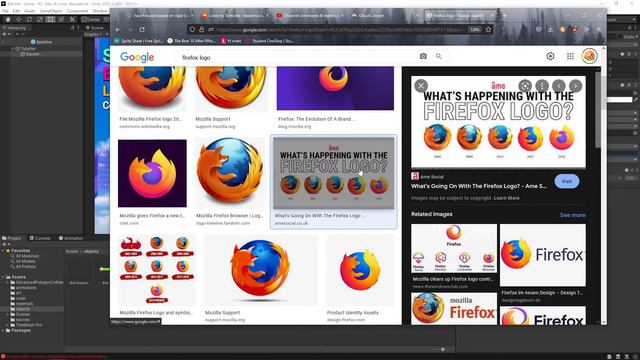Open the Unity Component menu
Viewport: 640px width, 360px height.
tap(77, 11)
